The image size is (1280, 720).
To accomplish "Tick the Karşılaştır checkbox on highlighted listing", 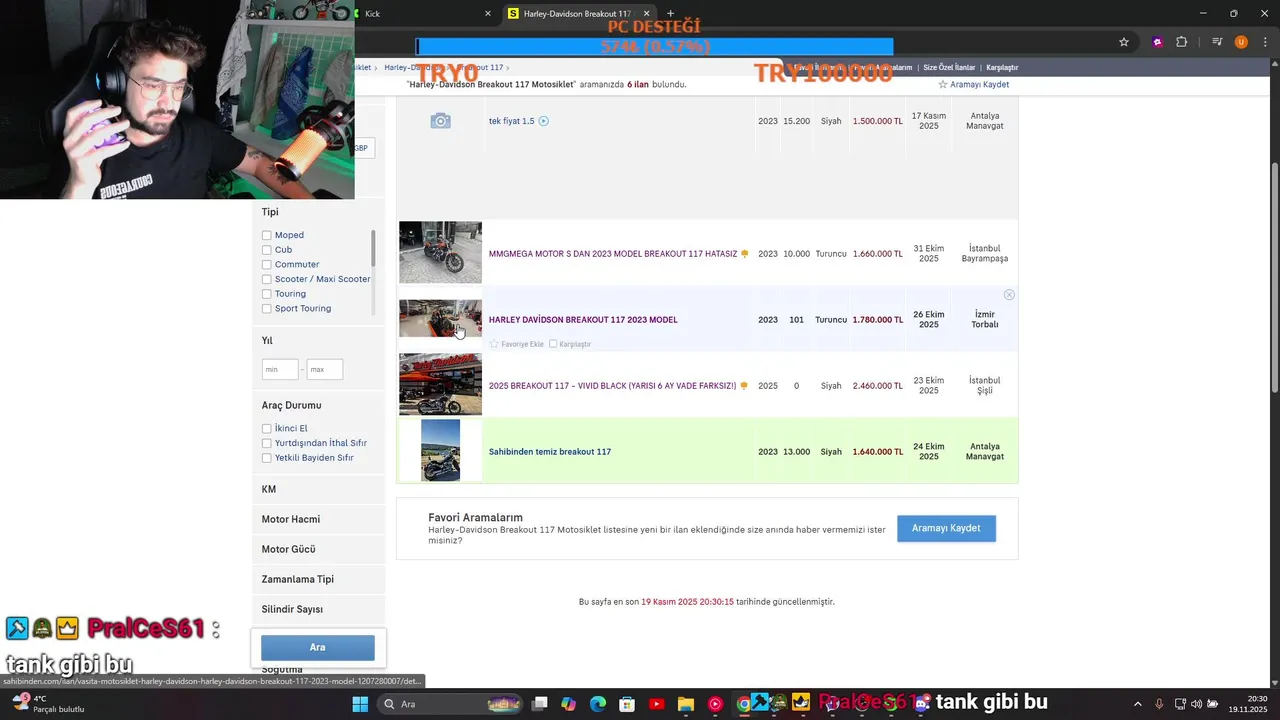I will click(x=553, y=344).
